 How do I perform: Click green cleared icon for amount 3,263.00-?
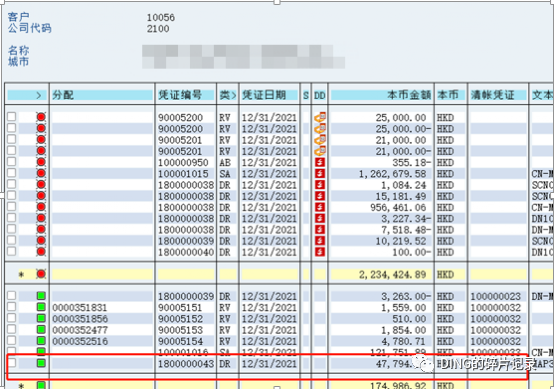(x=41, y=296)
